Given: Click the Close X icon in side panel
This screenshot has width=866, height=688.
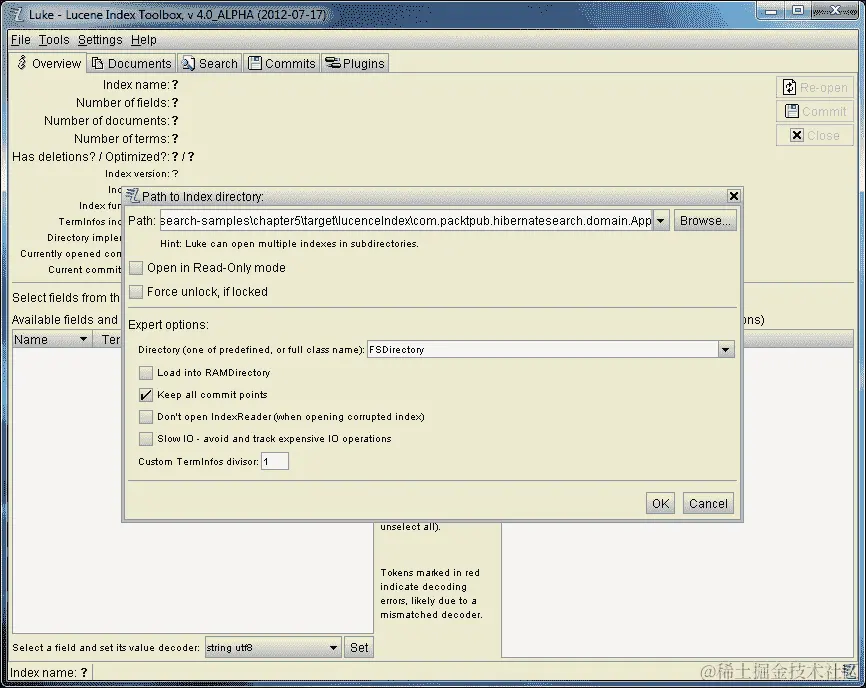Looking at the screenshot, I should tap(796, 135).
